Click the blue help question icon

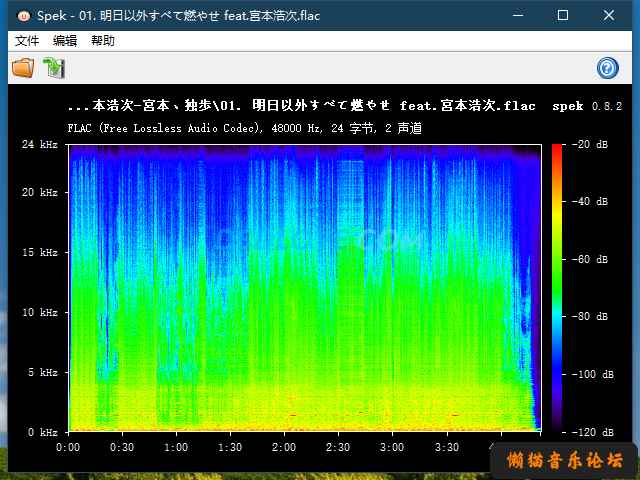[x=607, y=68]
